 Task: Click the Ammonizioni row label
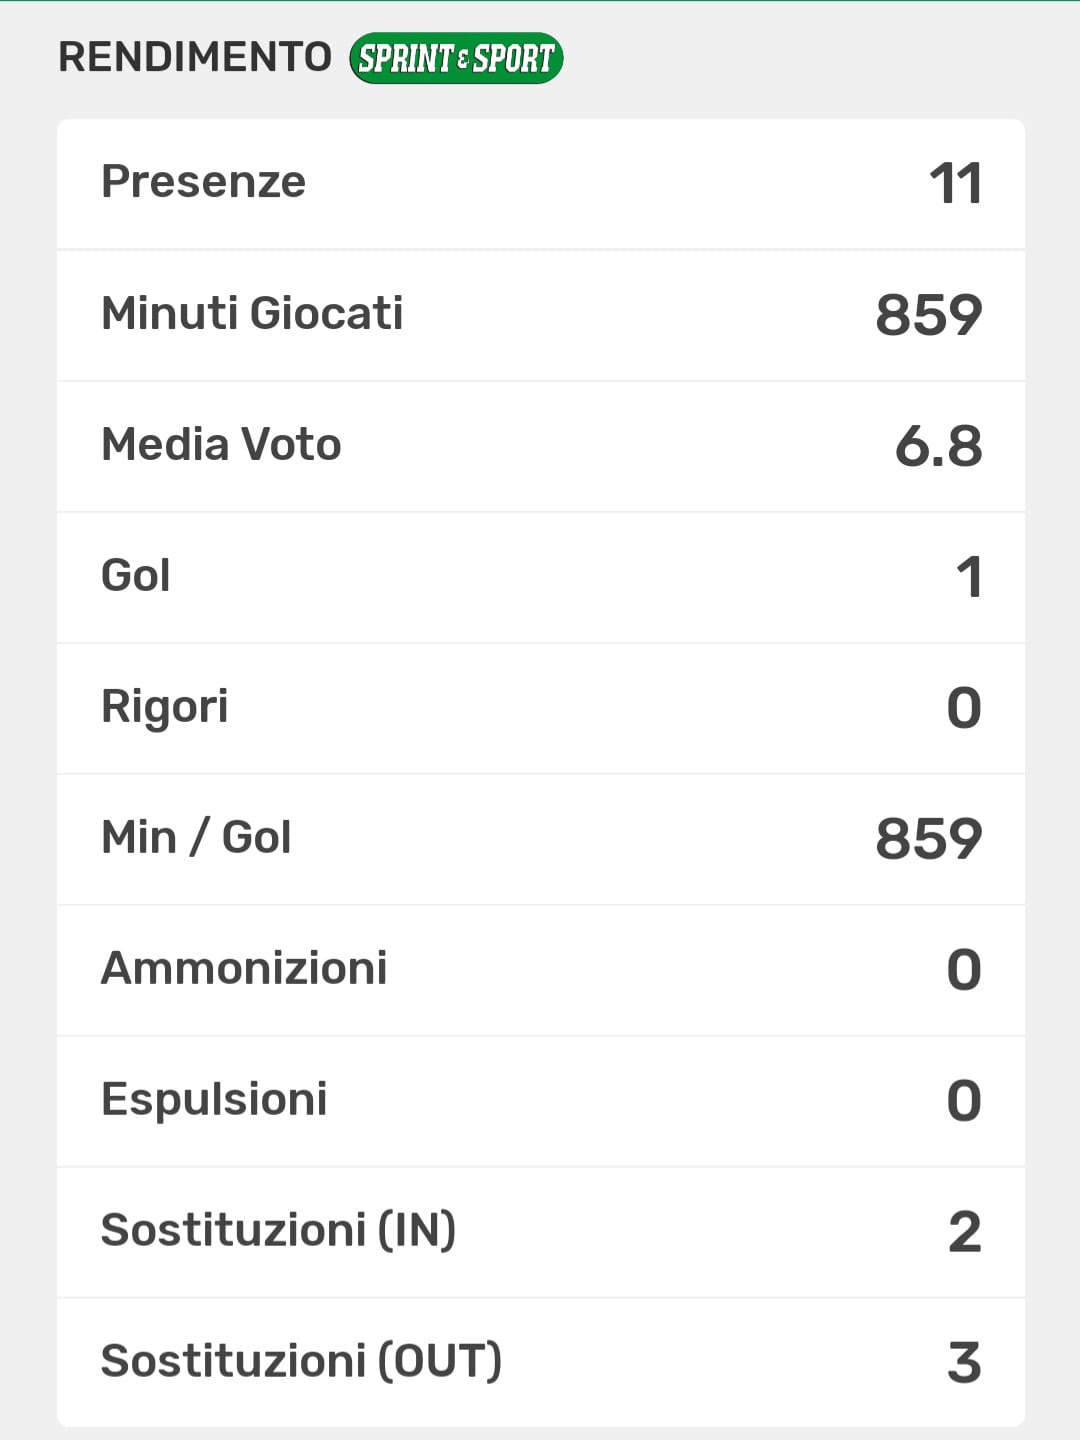[x=244, y=968]
